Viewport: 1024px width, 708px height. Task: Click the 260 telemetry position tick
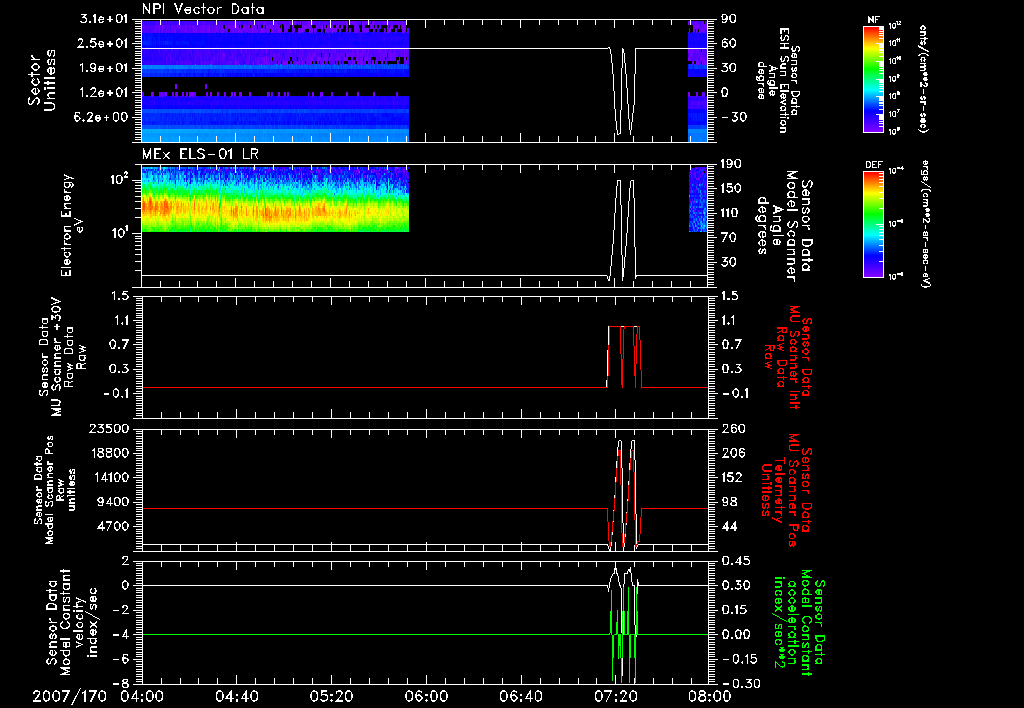coord(733,429)
